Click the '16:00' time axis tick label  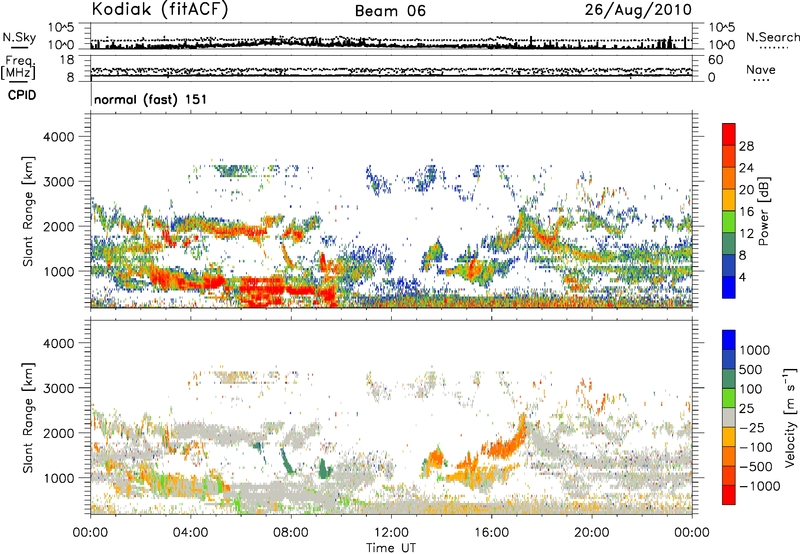point(491,533)
